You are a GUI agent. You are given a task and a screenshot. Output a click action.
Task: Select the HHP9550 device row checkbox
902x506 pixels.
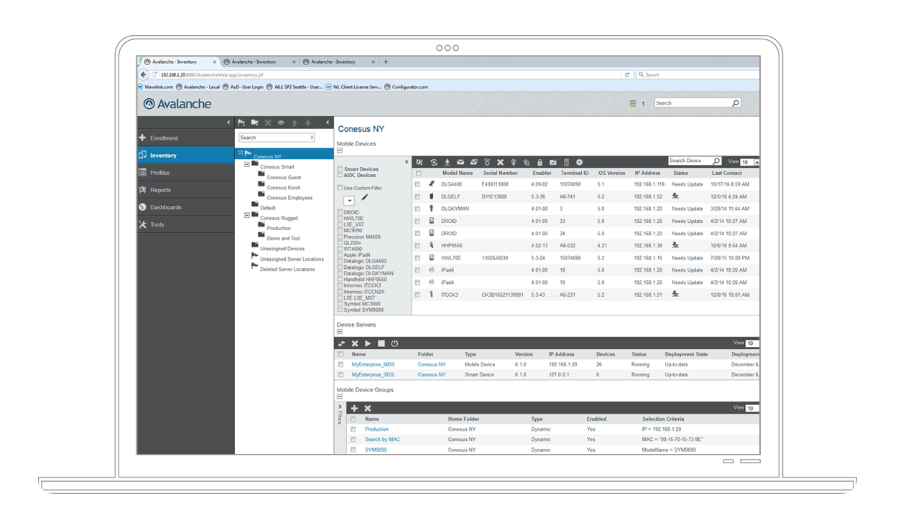tap(418, 246)
